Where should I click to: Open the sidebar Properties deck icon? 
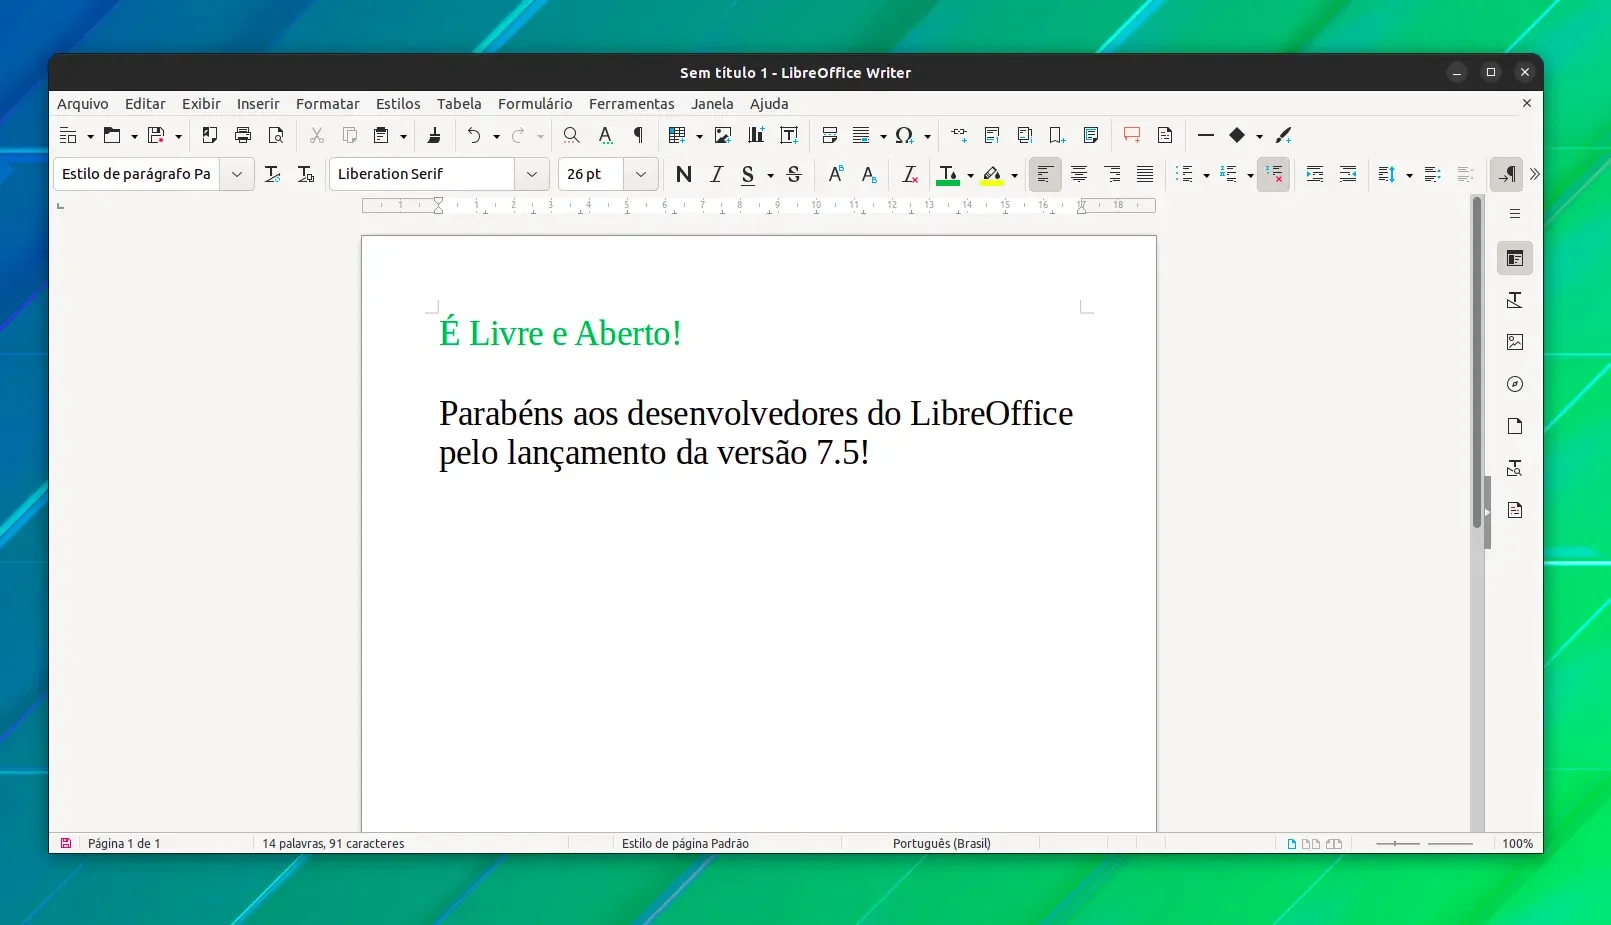click(1515, 258)
